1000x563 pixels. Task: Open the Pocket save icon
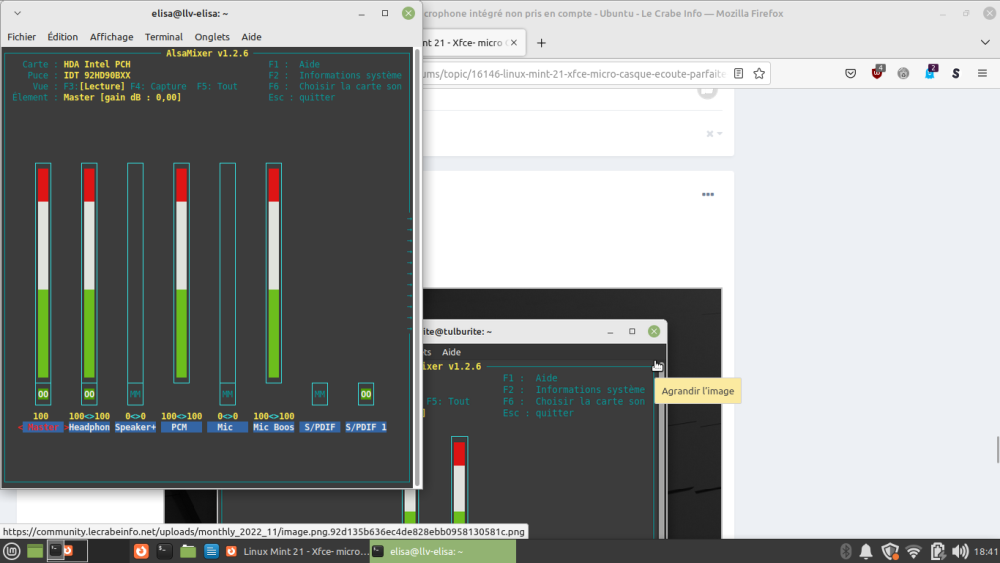pyautogui.click(x=850, y=73)
